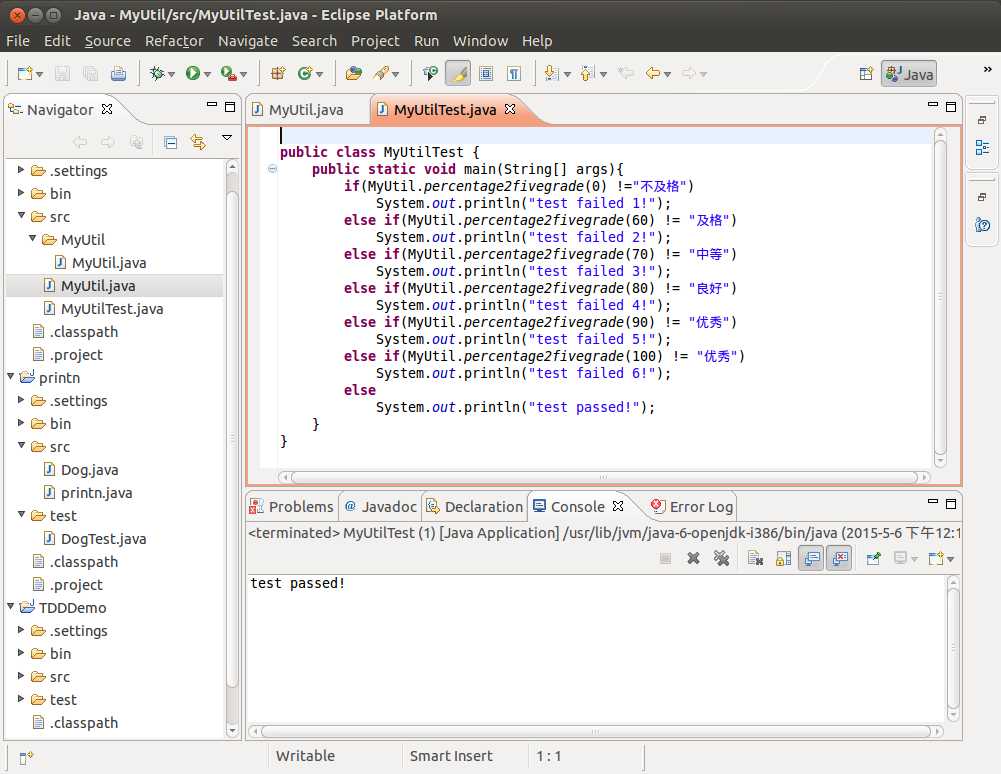Click the help icon in right trim
The image size is (1001, 774).
click(982, 225)
